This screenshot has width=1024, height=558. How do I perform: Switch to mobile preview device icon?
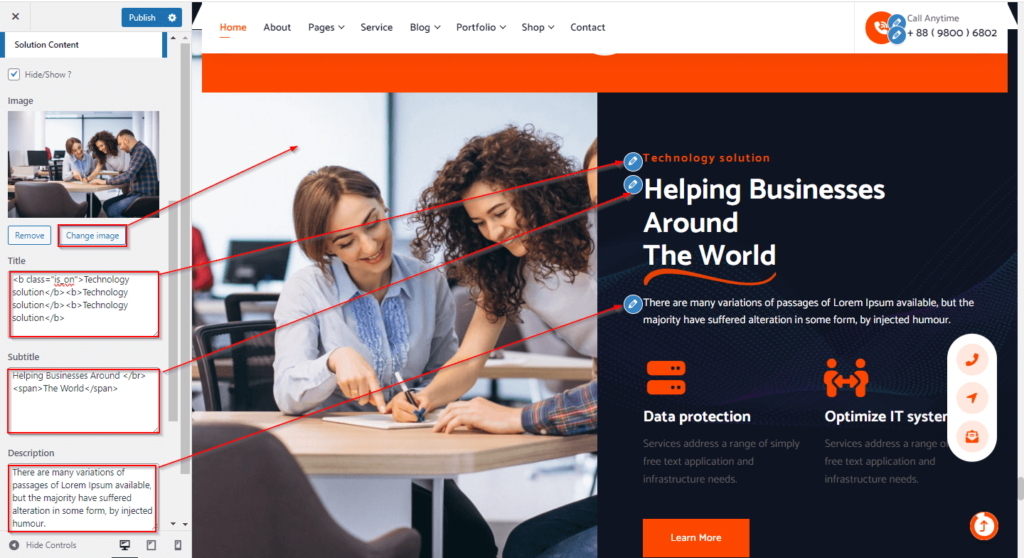click(178, 545)
